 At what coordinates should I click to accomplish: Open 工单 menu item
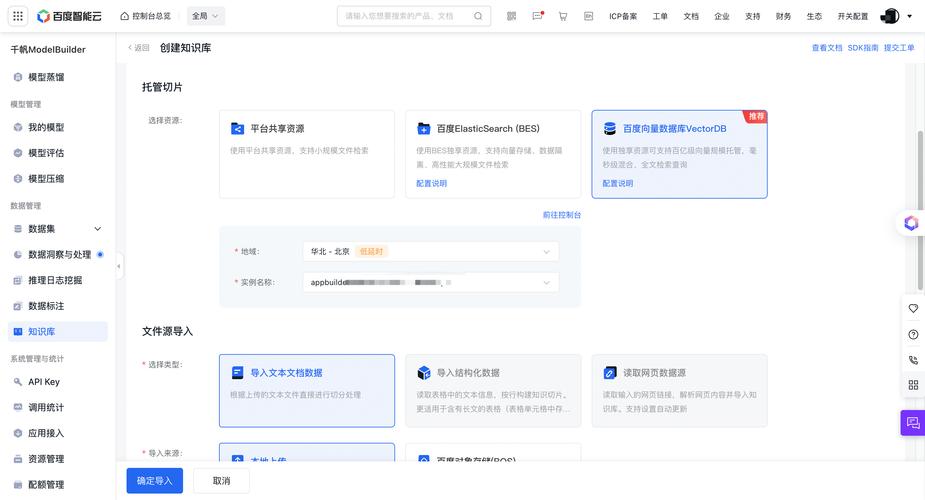coord(660,17)
